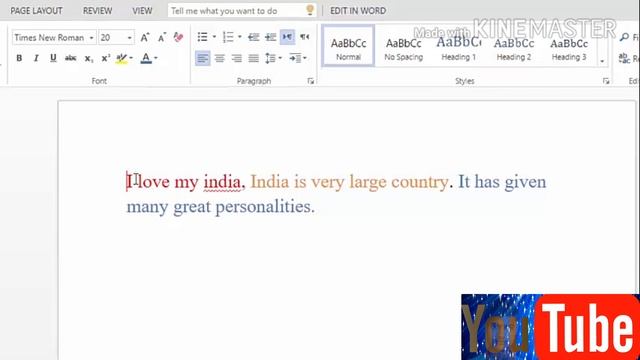Viewport: 640px width, 360px height.
Task: Open Styles pane launcher
Action: click(606, 81)
